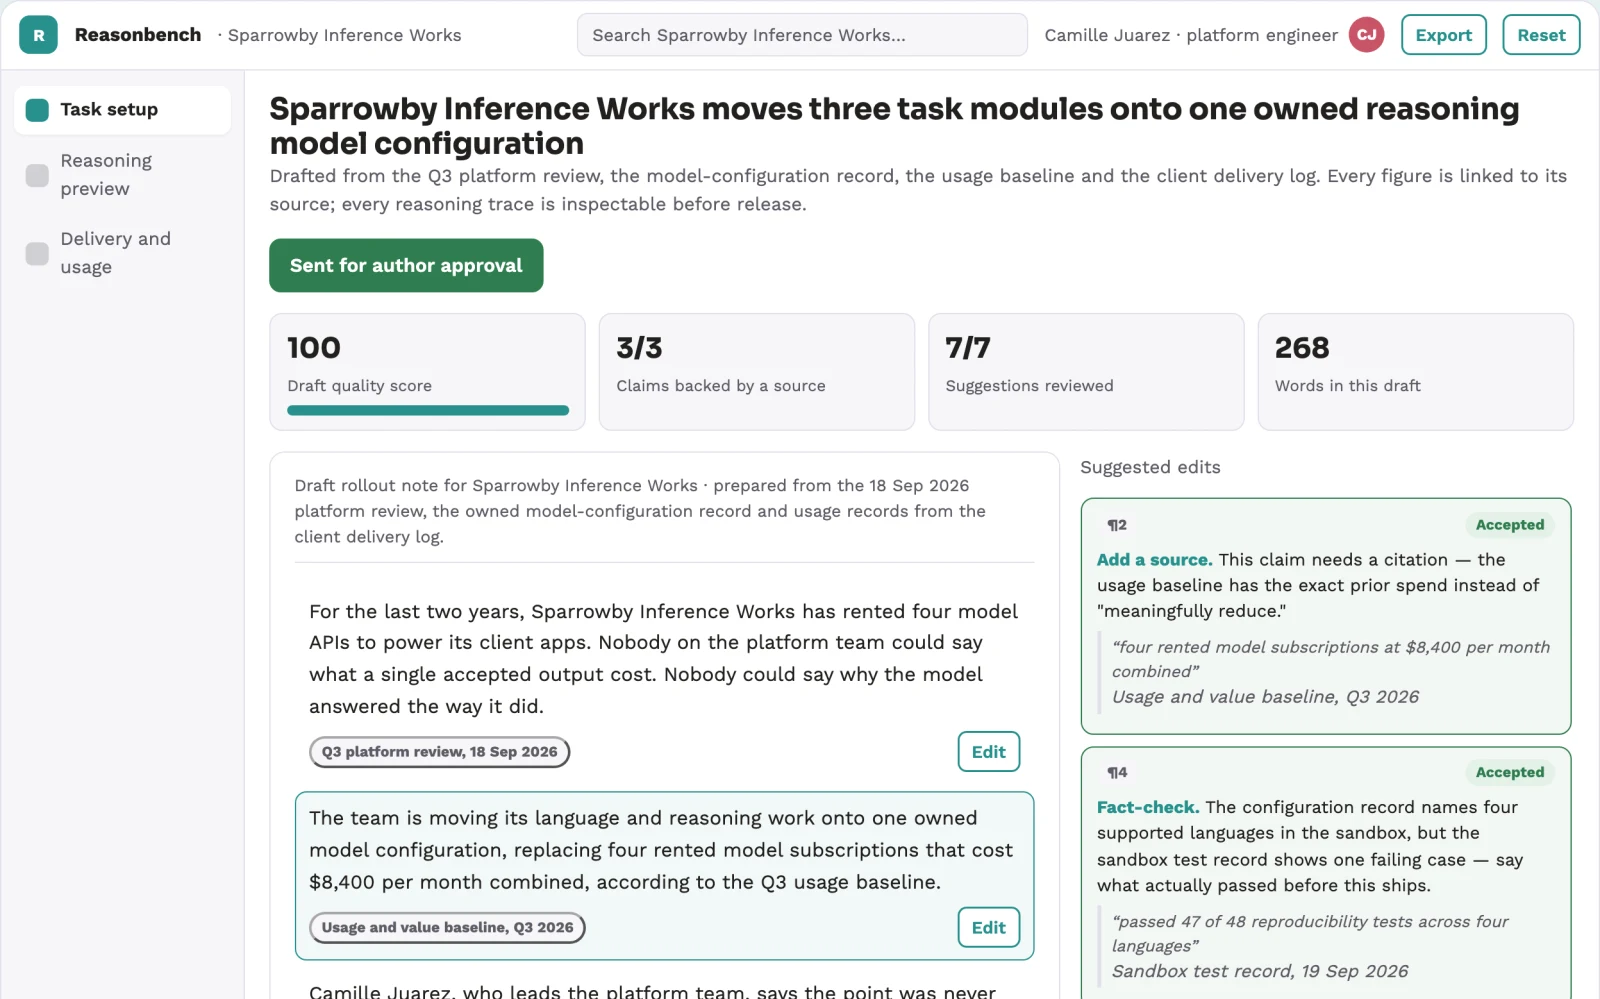1600x999 pixels.
Task: Click the Sandbox test record, 19 Sep 2026 citation
Action: click(x=1260, y=971)
